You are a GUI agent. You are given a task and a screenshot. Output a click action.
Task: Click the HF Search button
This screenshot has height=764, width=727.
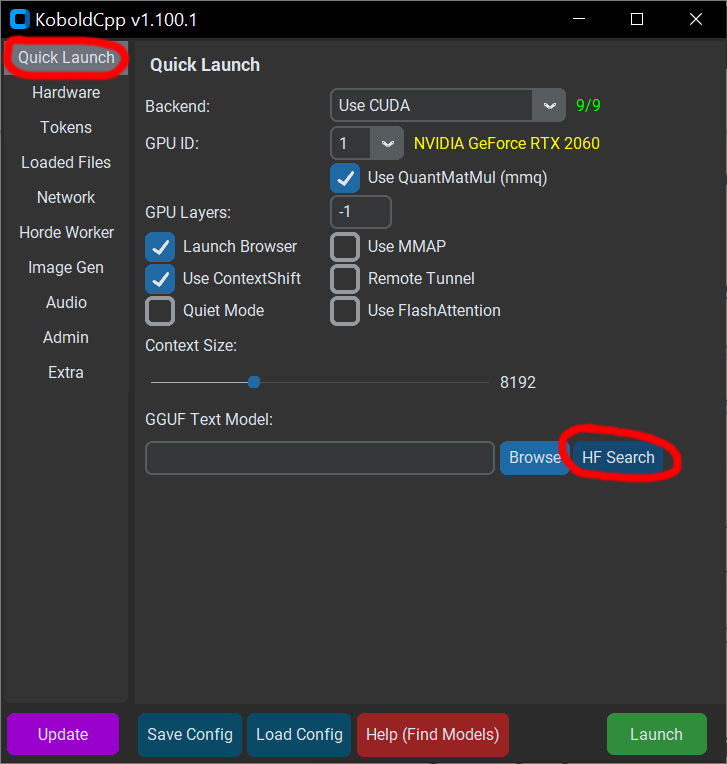618,458
